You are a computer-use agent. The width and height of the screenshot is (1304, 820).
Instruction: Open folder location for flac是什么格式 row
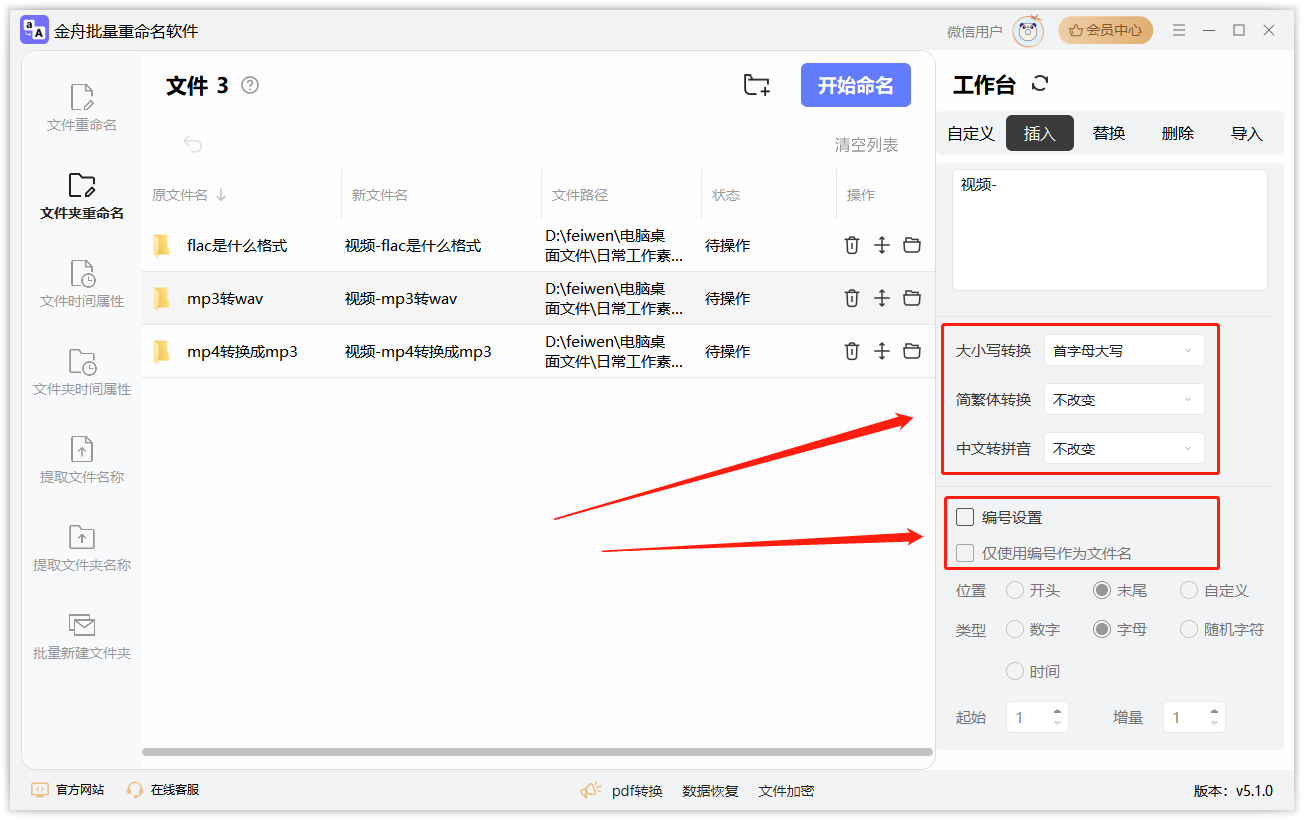[911, 244]
